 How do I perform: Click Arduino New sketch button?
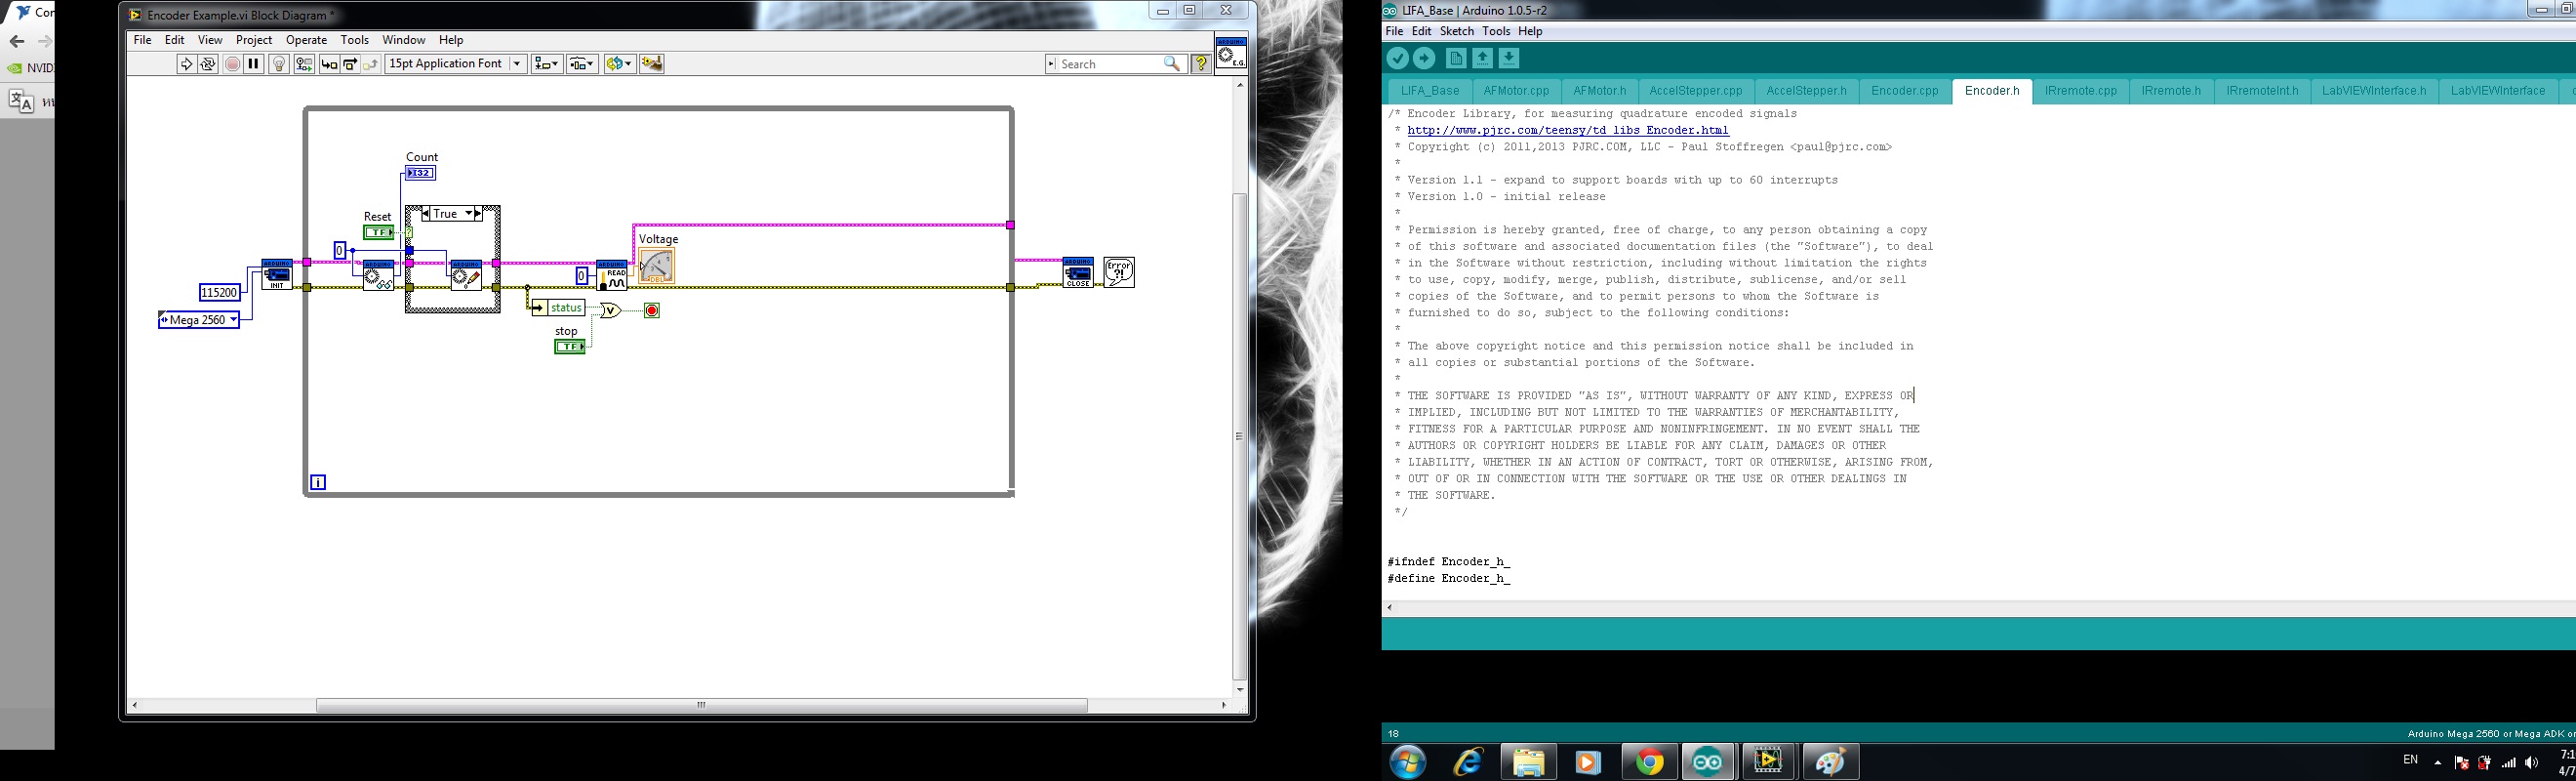click(1456, 59)
